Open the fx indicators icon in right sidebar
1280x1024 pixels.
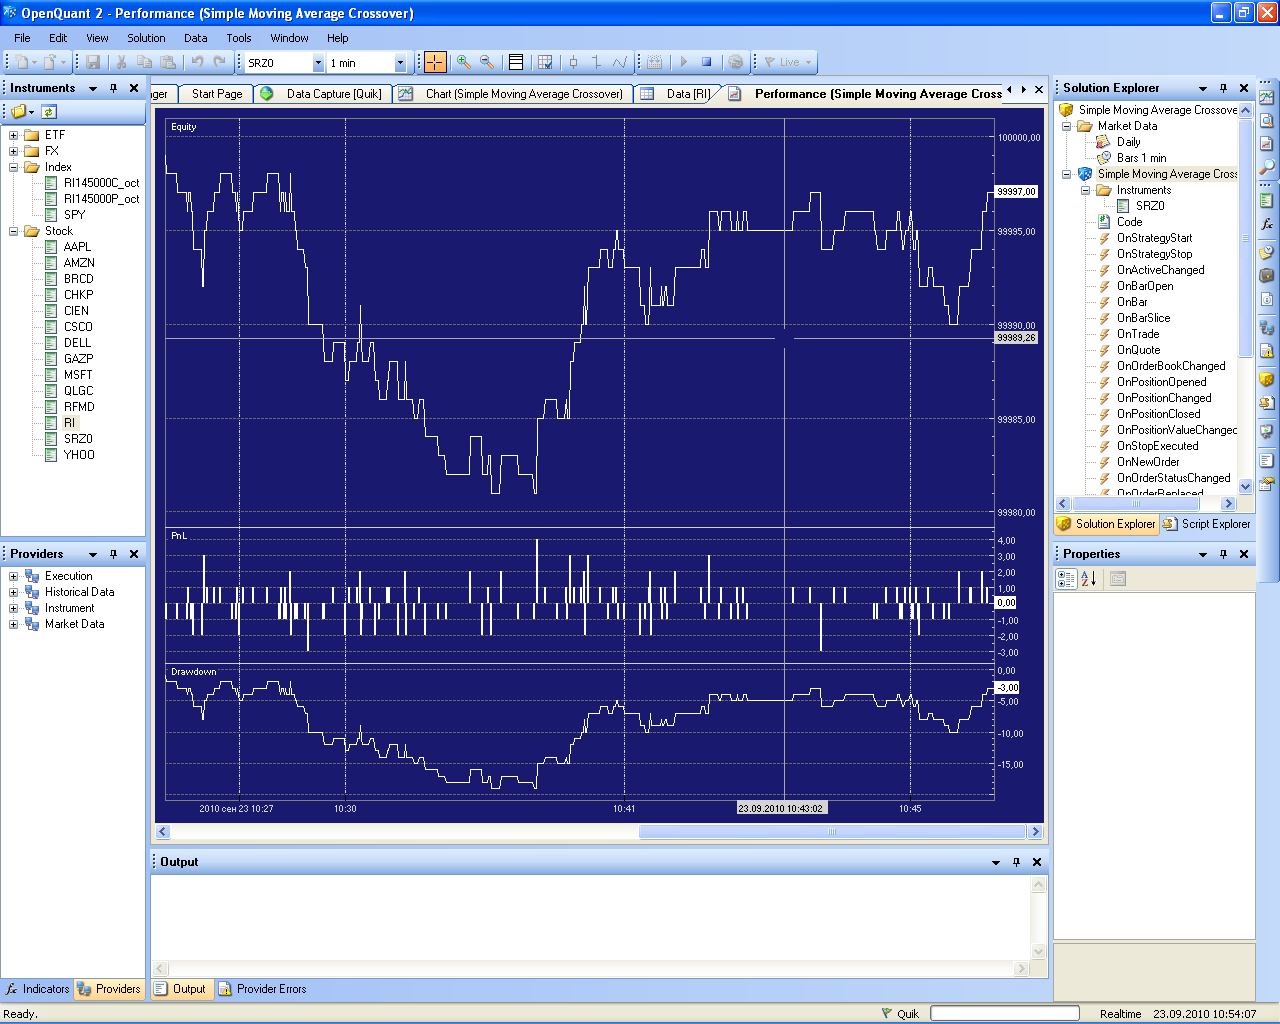coord(1267,225)
